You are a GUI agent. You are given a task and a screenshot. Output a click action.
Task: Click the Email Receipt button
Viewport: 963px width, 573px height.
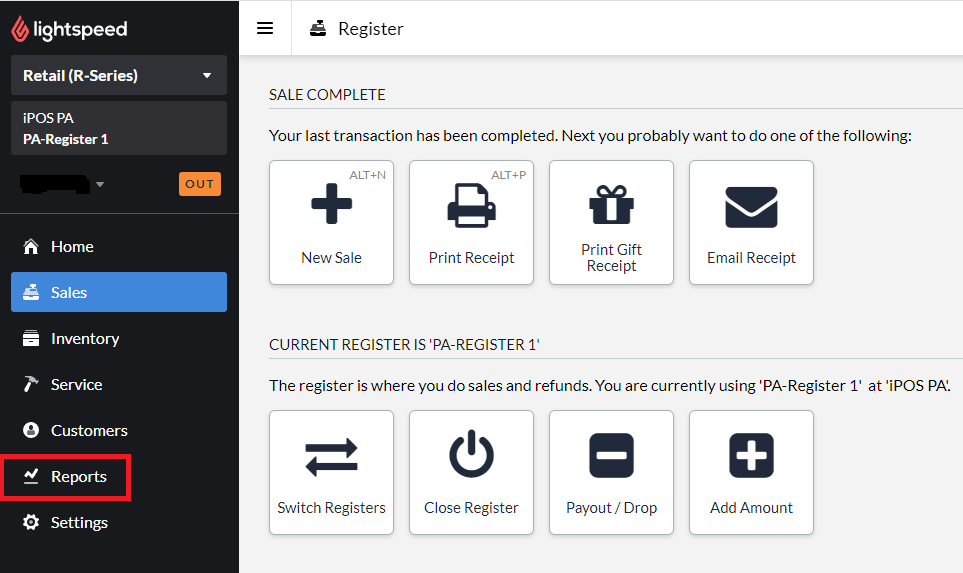(752, 222)
